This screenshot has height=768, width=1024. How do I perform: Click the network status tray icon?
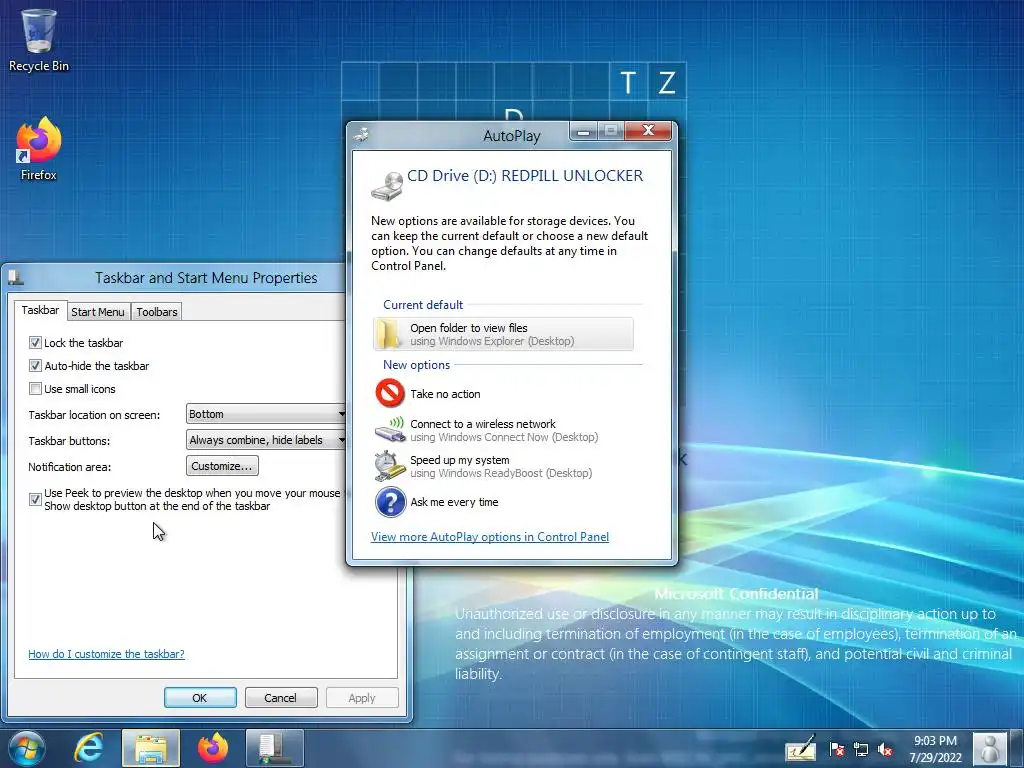click(x=861, y=750)
